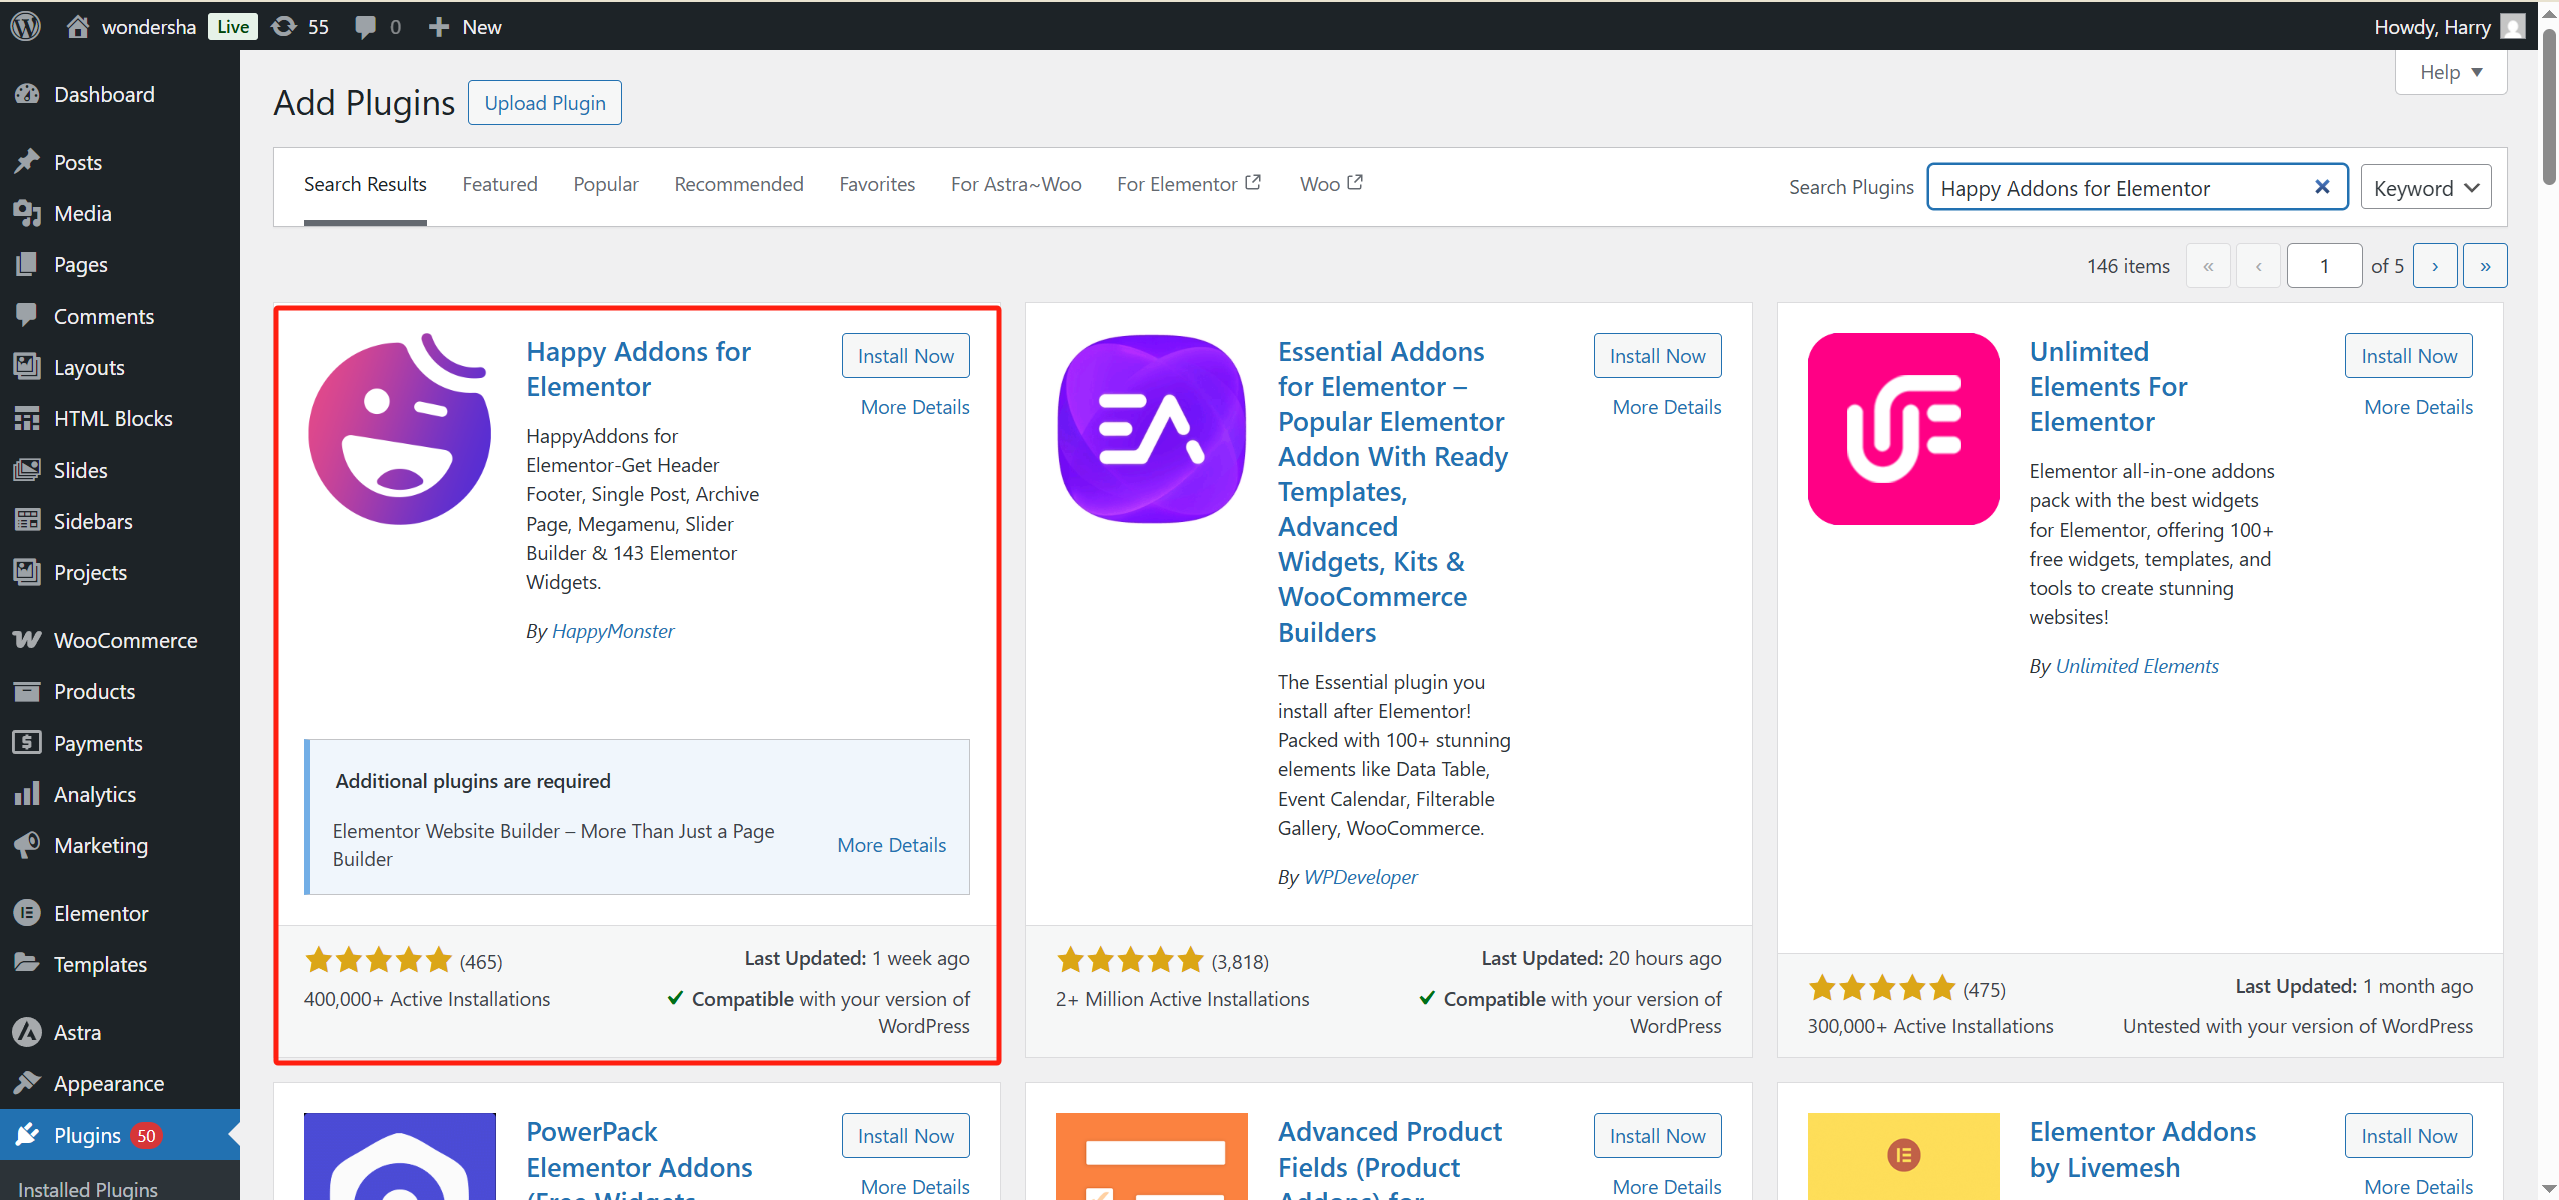Select the Comments icon in sidebar

pyautogui.click(x=28, y=315)
